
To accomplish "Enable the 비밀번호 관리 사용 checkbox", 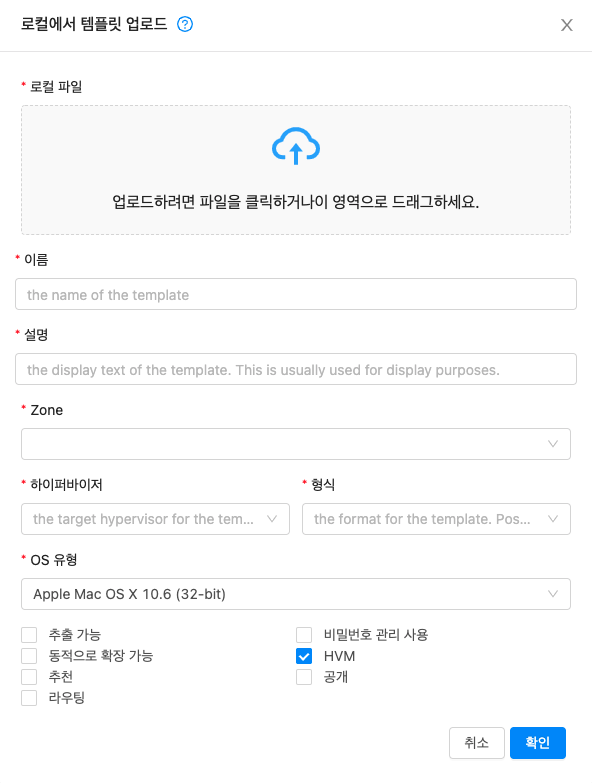I will pos(304,635).
